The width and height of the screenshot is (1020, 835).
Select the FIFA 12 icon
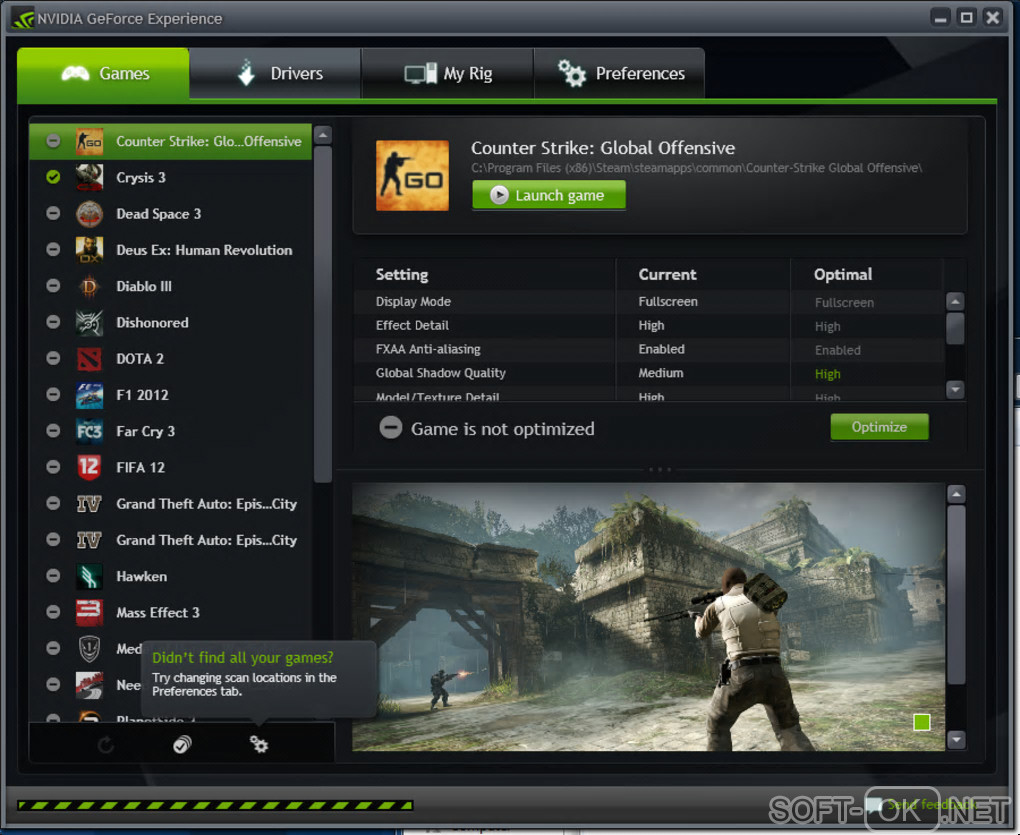tap(90, 468)
